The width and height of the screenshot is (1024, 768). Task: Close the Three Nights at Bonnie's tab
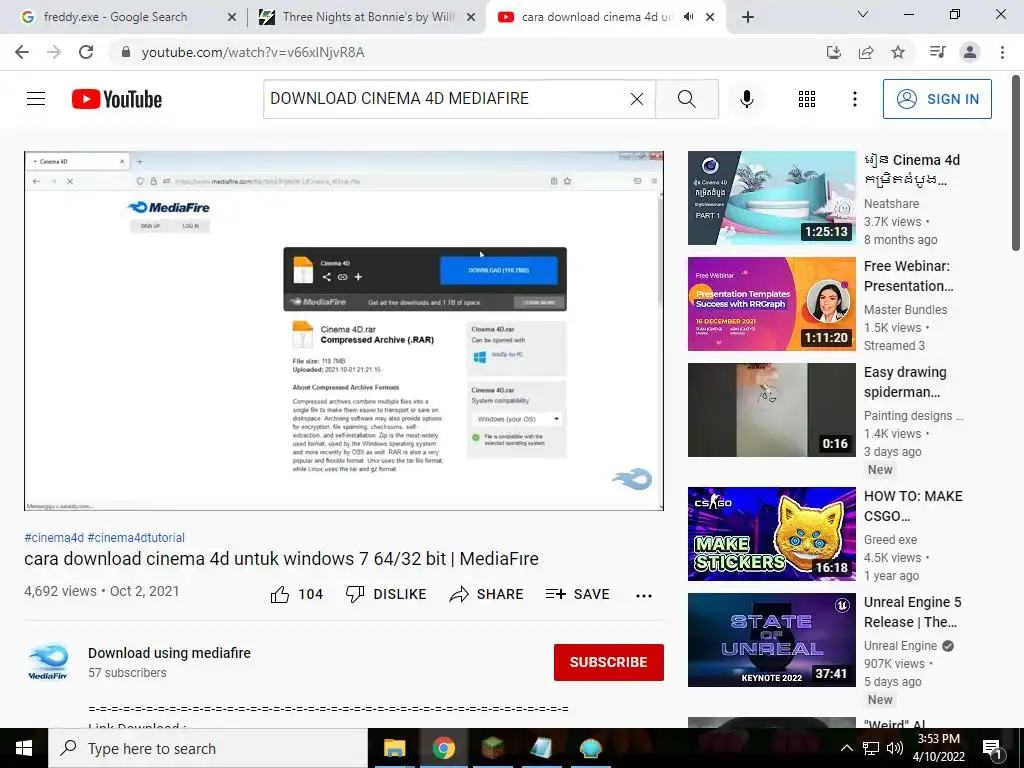(471, 18)
